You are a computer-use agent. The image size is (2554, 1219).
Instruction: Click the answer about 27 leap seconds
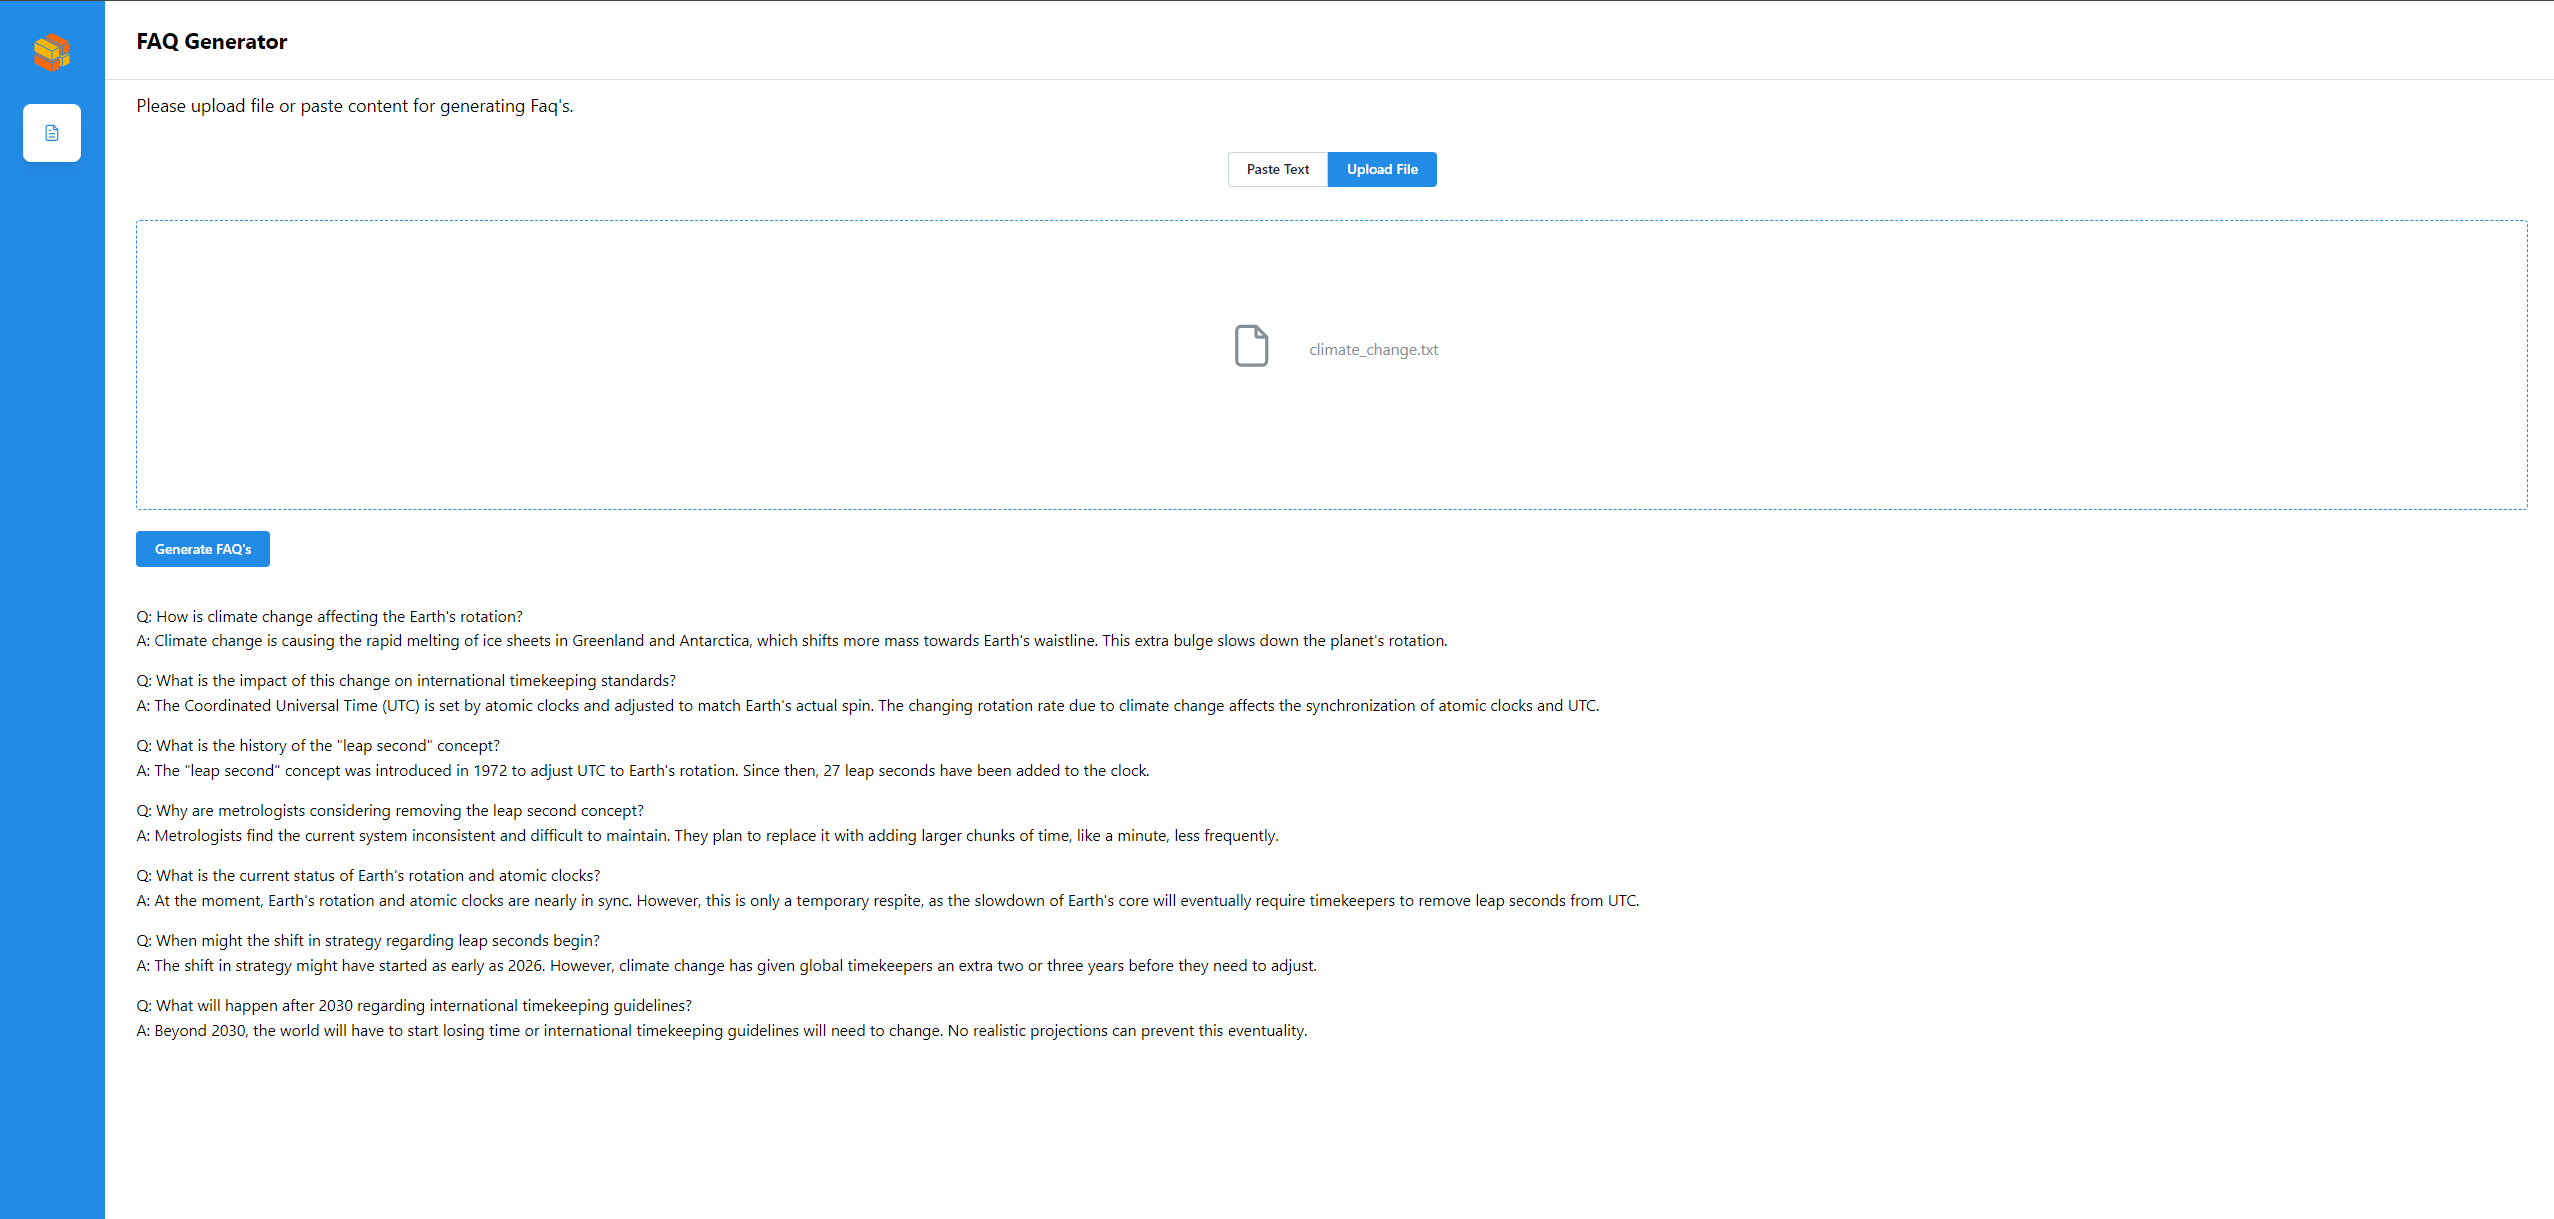tap(643, 771)
